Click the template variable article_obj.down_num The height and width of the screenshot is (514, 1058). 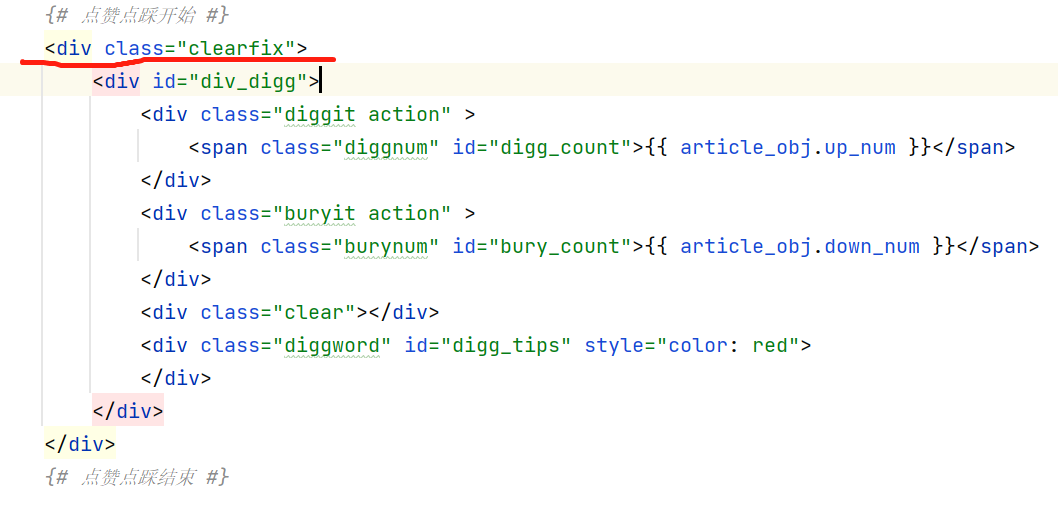pos(800,247)
